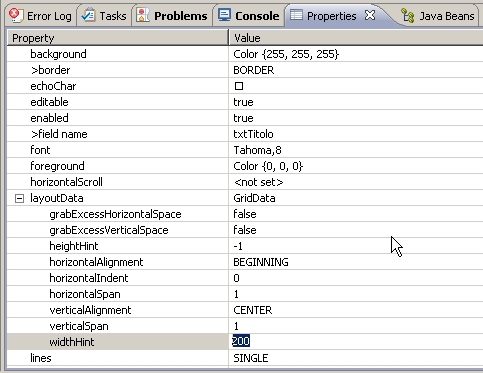Select grabExcessVerticalSpace property
The height and width of the screenshot is (373, 483).
tap(109, 230)
